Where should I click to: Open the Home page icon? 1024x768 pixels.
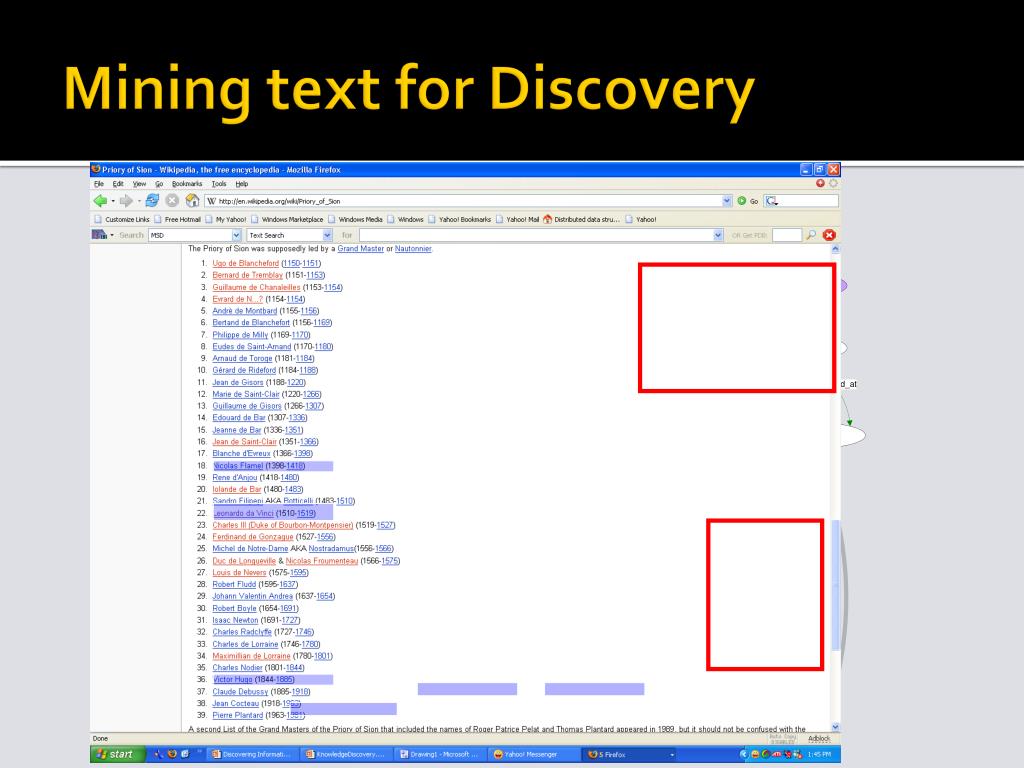pos(192,200)
